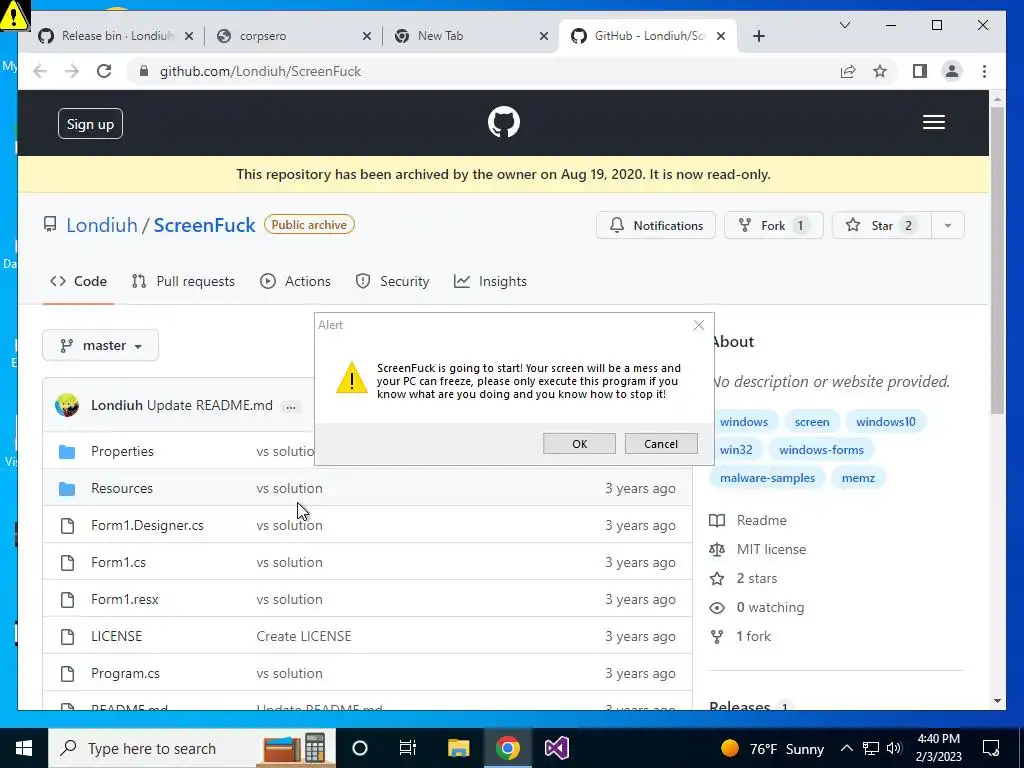
Task: Show hidden tray icons chevron
Action: pos(846,748)
